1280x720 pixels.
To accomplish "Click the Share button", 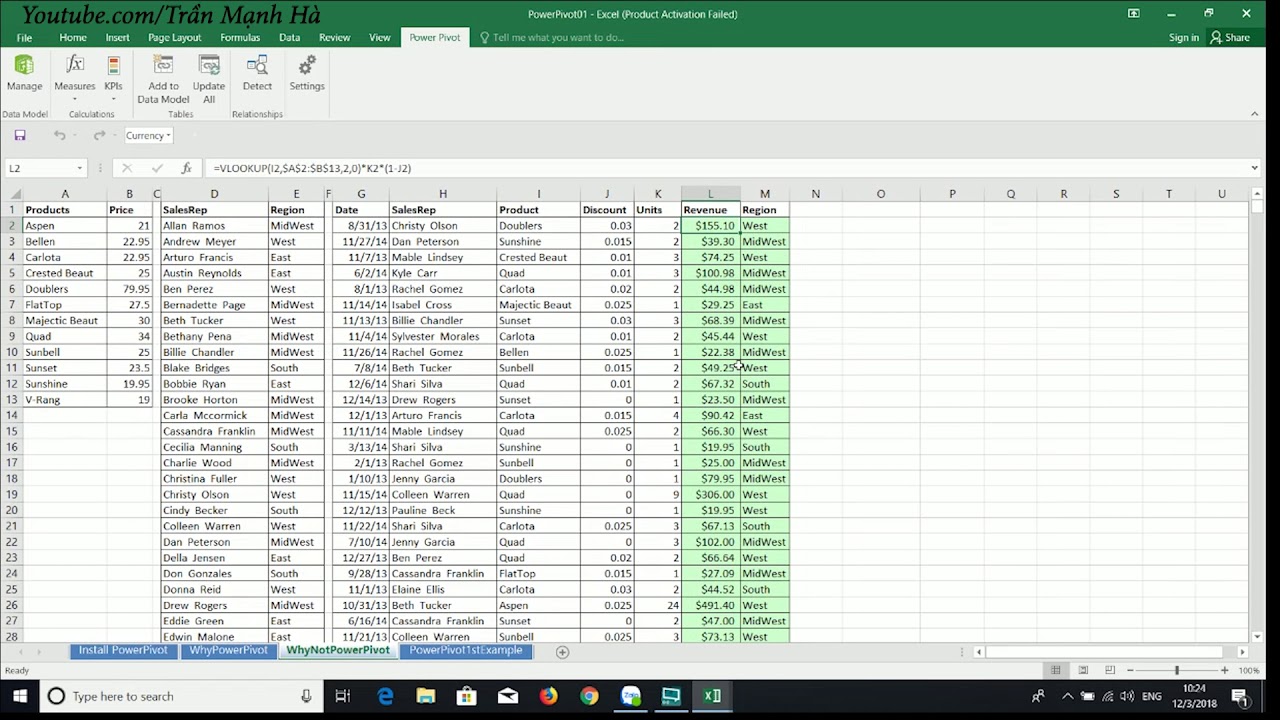I will tap(1230, 37).
